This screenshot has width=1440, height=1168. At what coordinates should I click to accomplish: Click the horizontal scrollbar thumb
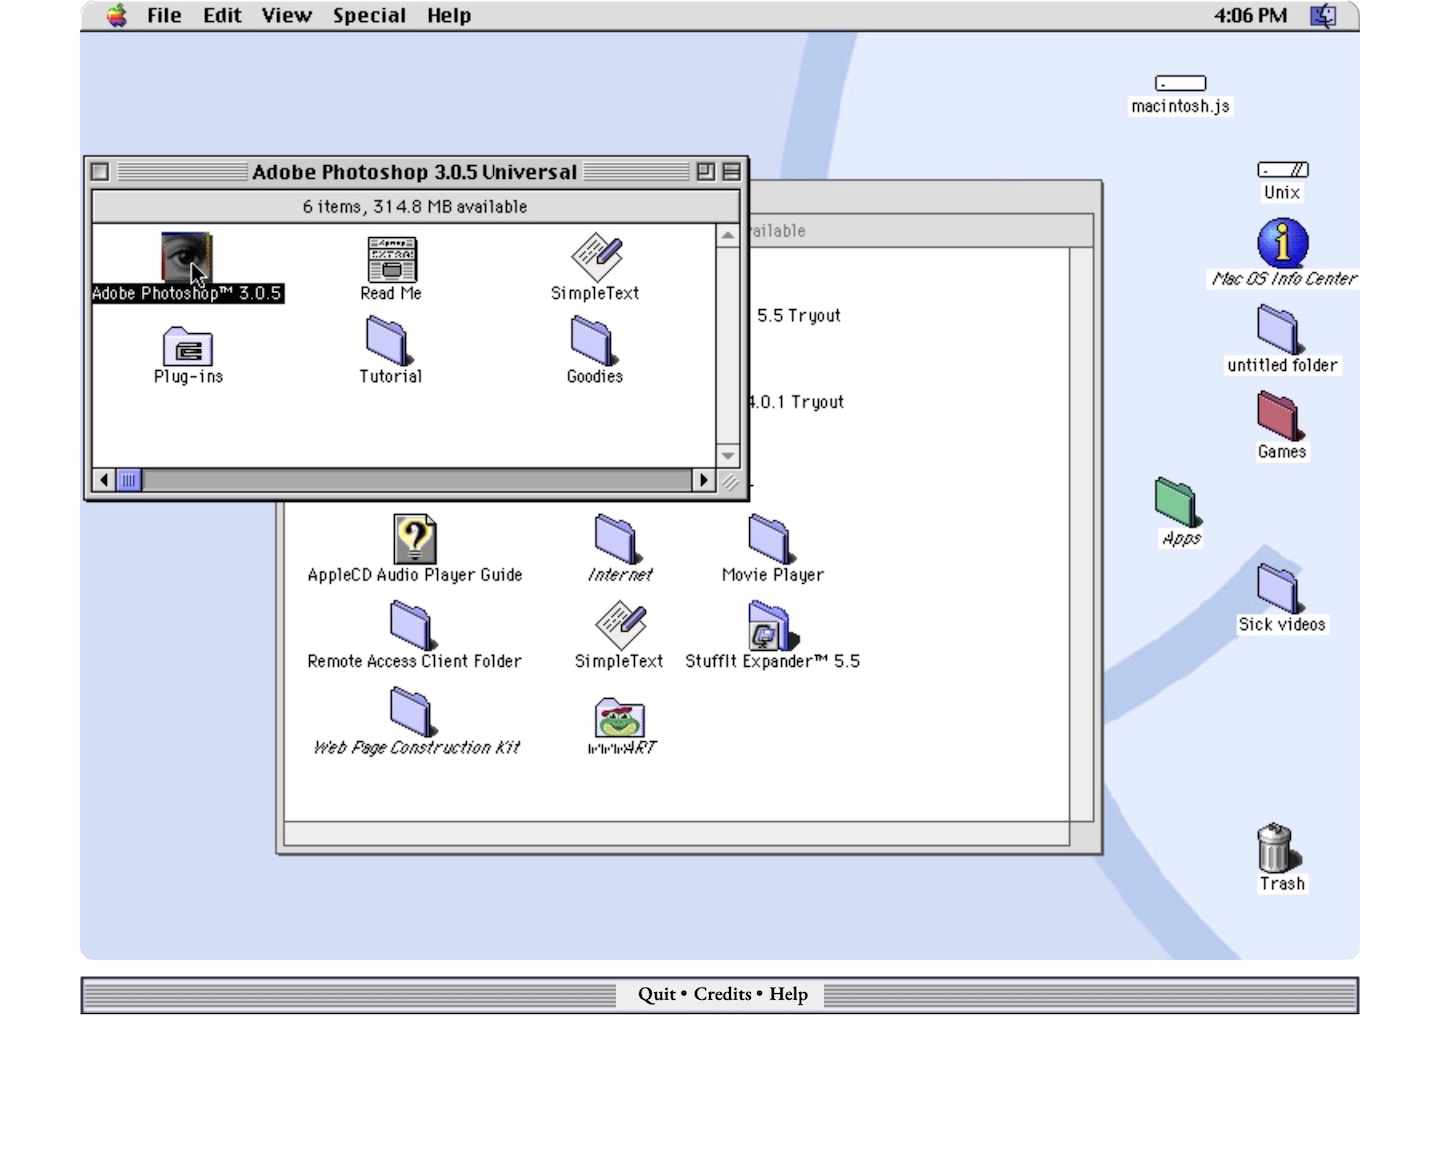coord(128,480)
